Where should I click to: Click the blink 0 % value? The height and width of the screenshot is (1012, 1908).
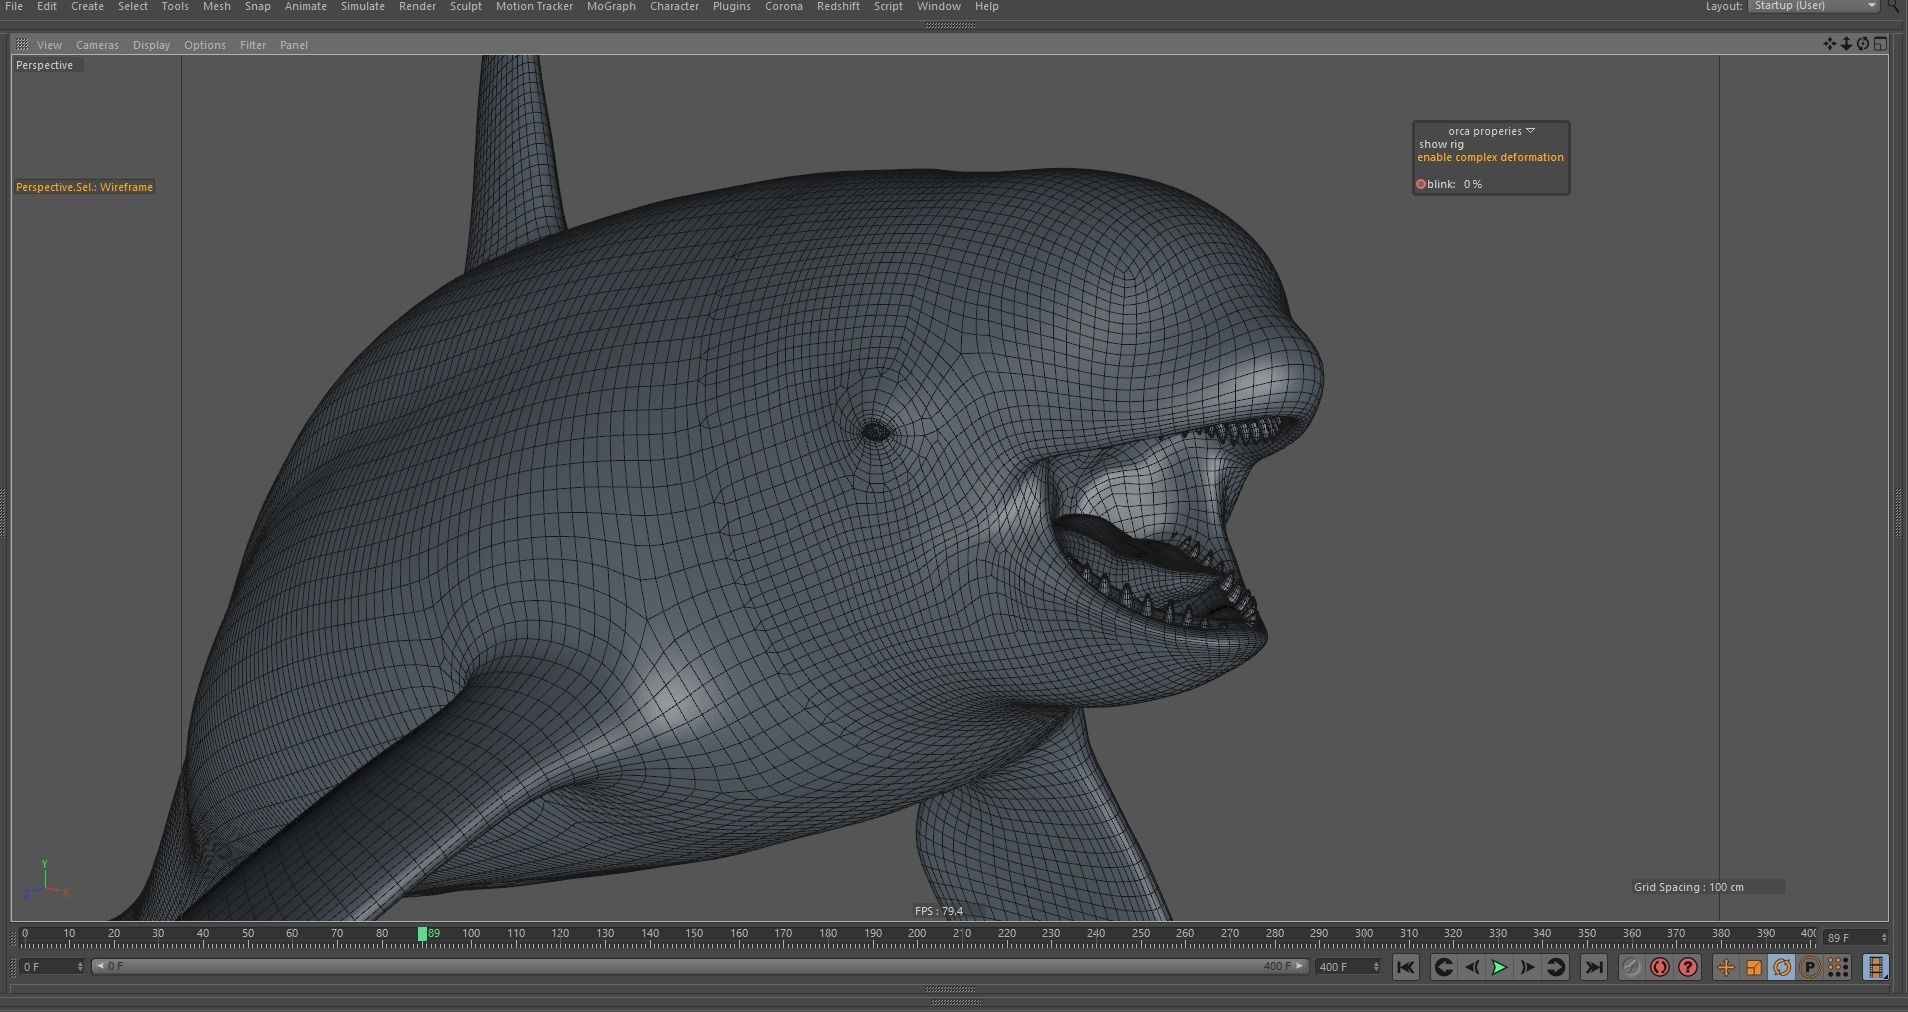tap(1473, 184)
